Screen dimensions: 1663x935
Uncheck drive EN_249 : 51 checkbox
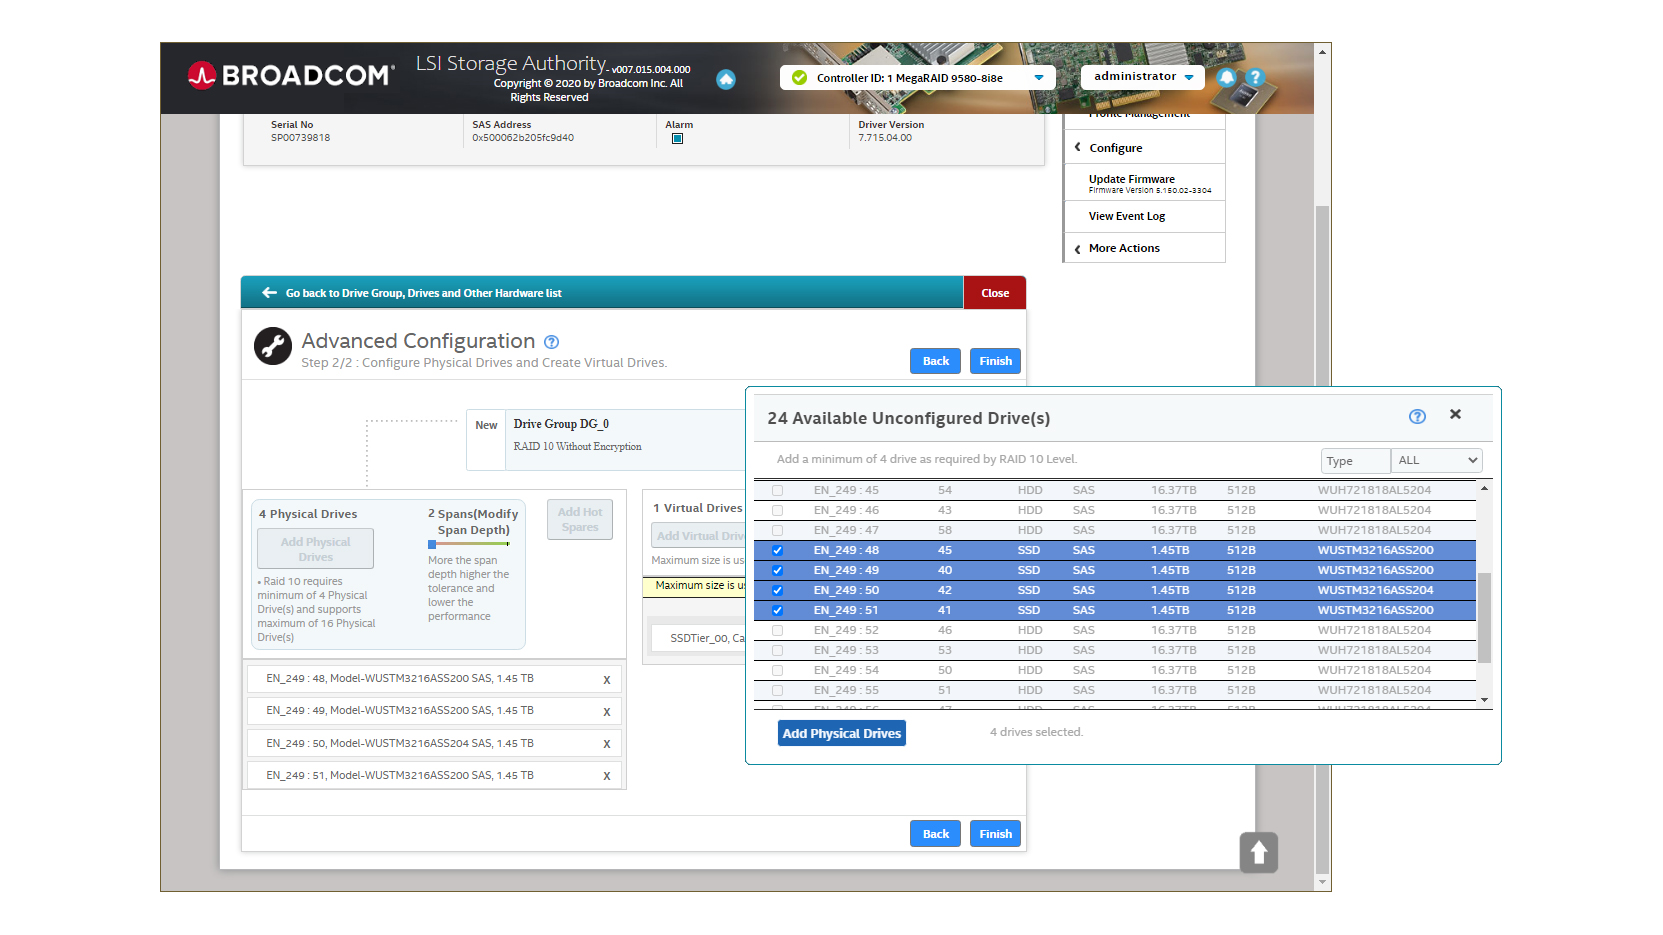777,610
